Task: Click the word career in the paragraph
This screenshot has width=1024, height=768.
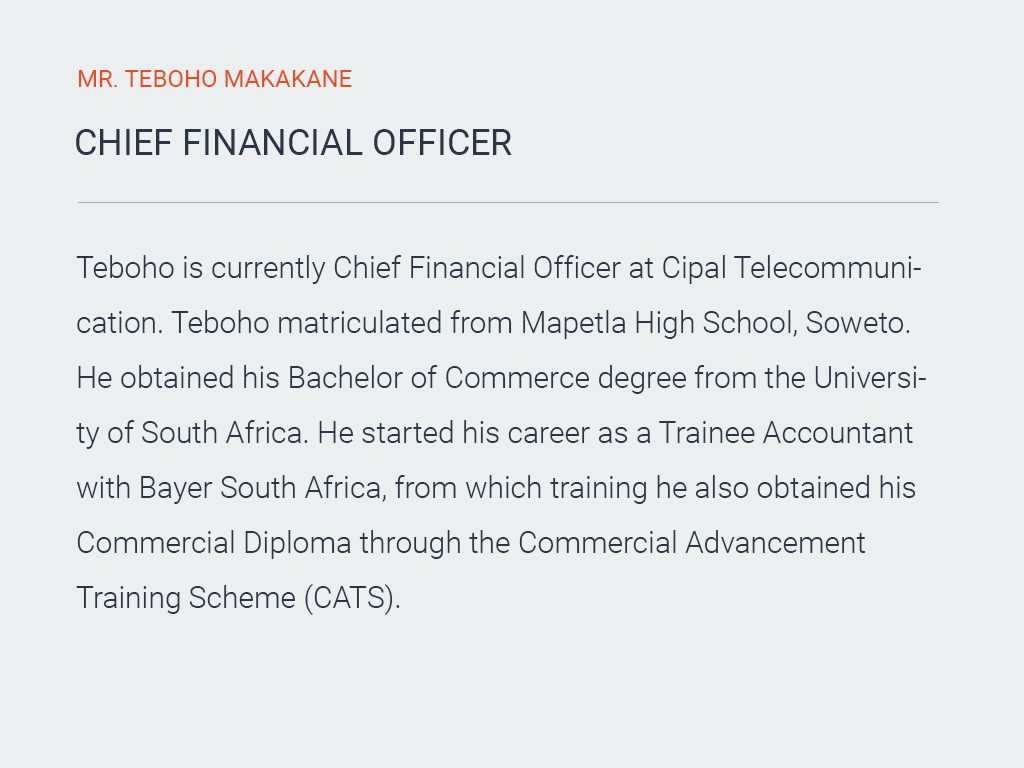Action: (x=549, y=433)
